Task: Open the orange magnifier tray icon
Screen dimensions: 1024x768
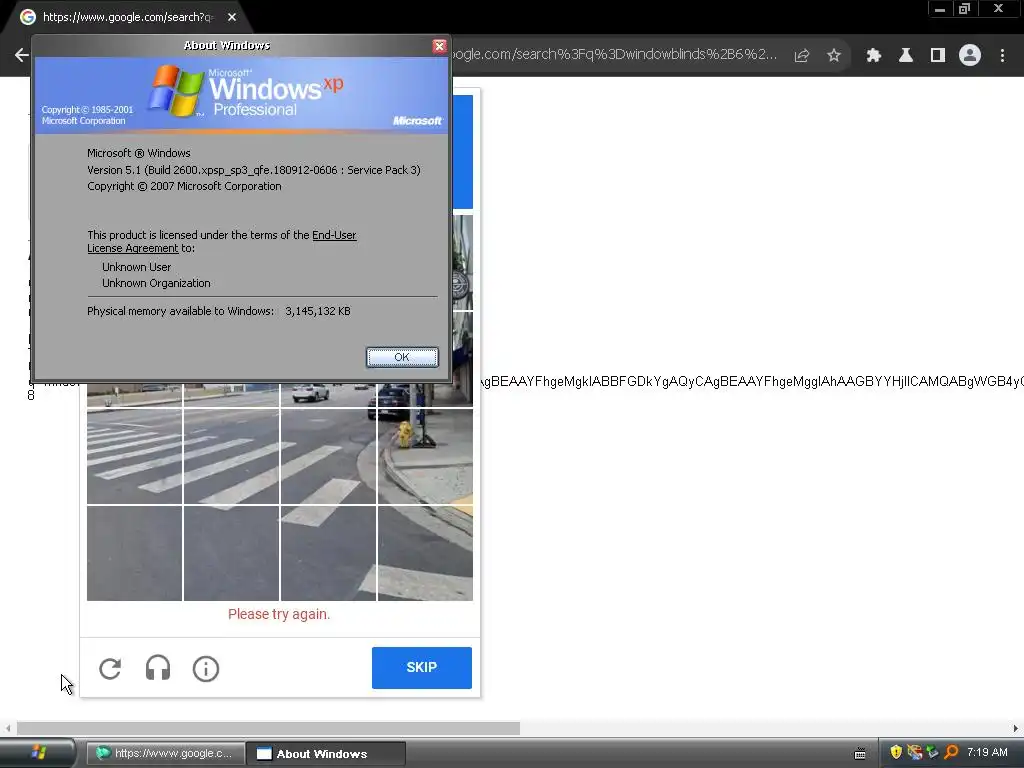Action: point(951,752)
